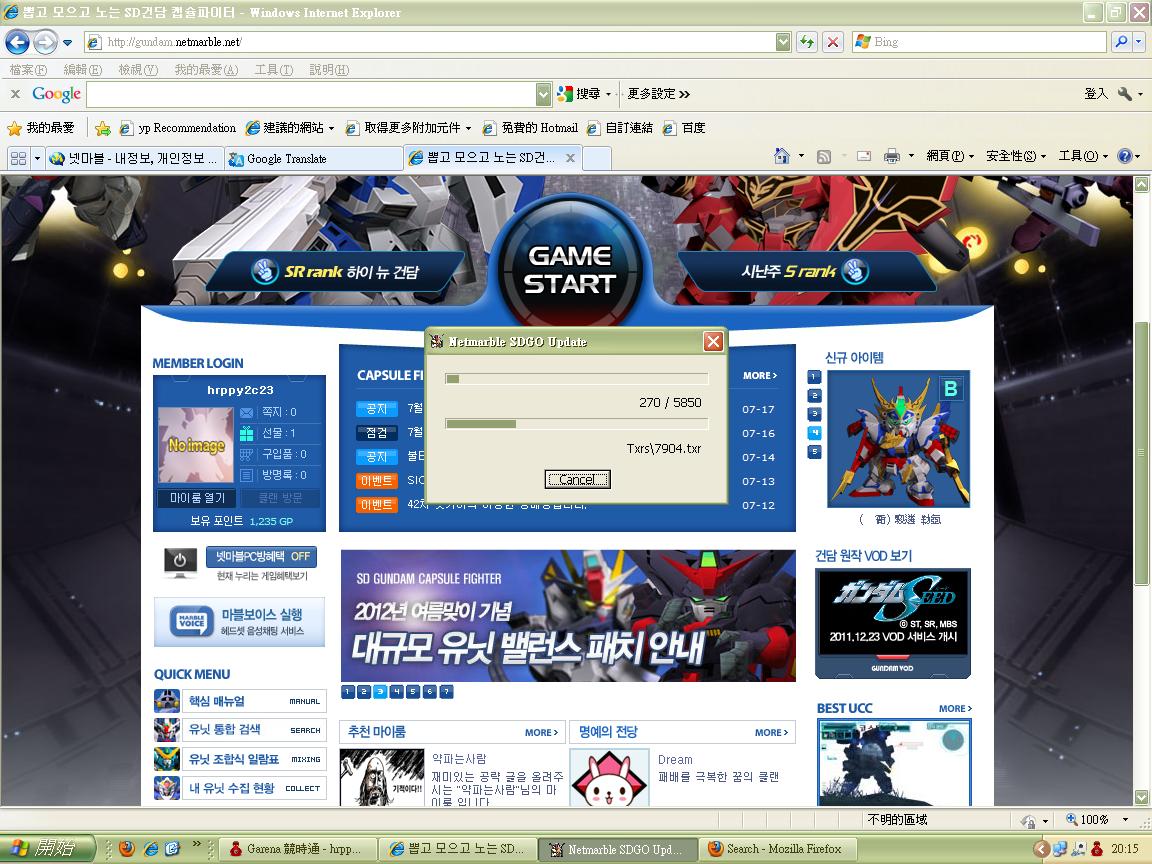Open the 說明(H) menu
The width and height of the screenshot is (1152, 864).
coord(329,70)
